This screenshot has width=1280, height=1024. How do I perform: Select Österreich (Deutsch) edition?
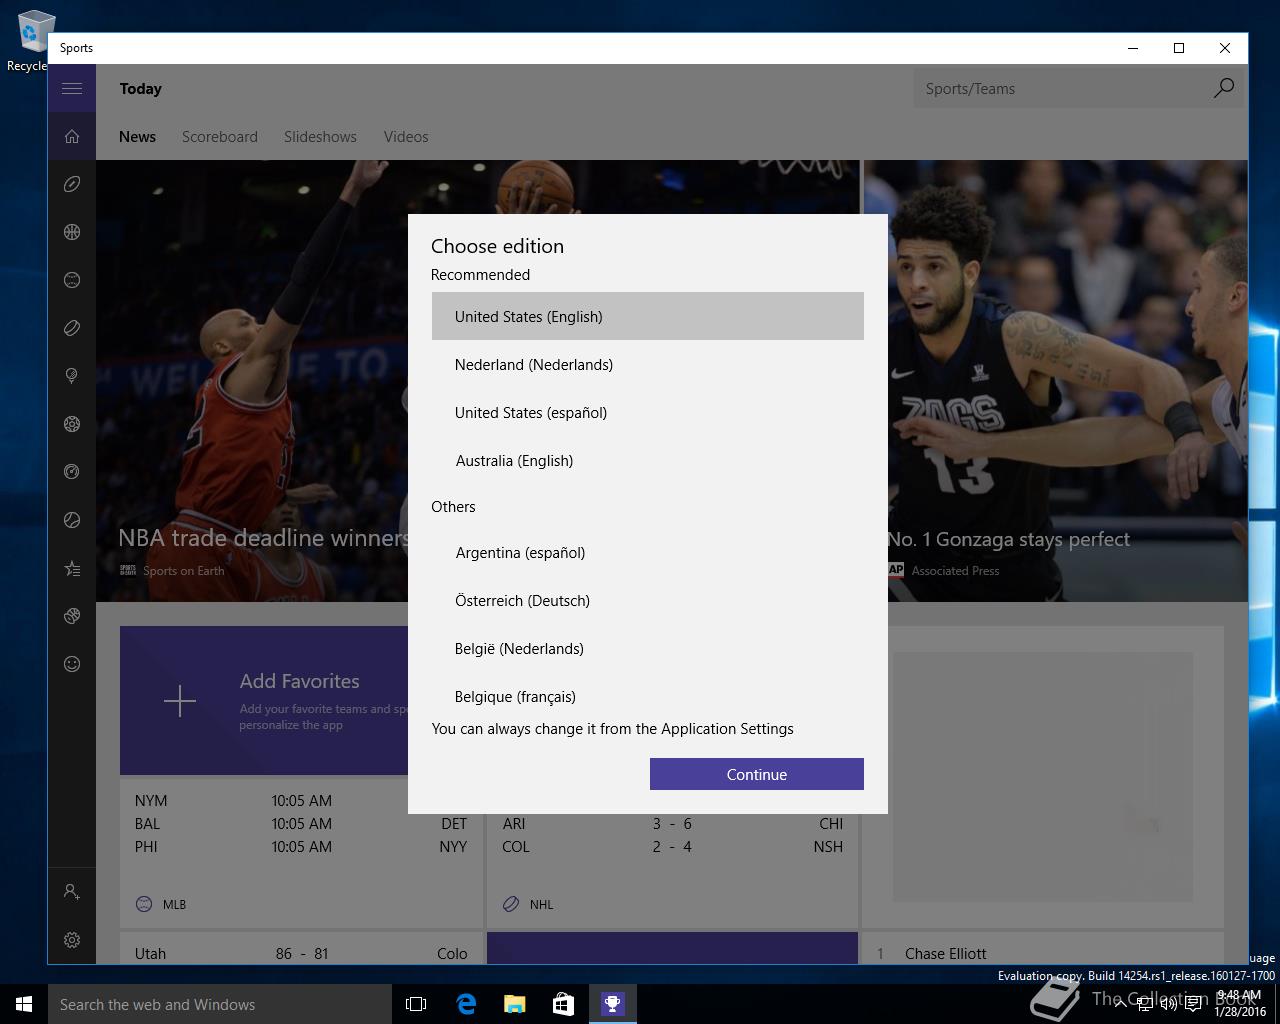click(x=648, y=600)
